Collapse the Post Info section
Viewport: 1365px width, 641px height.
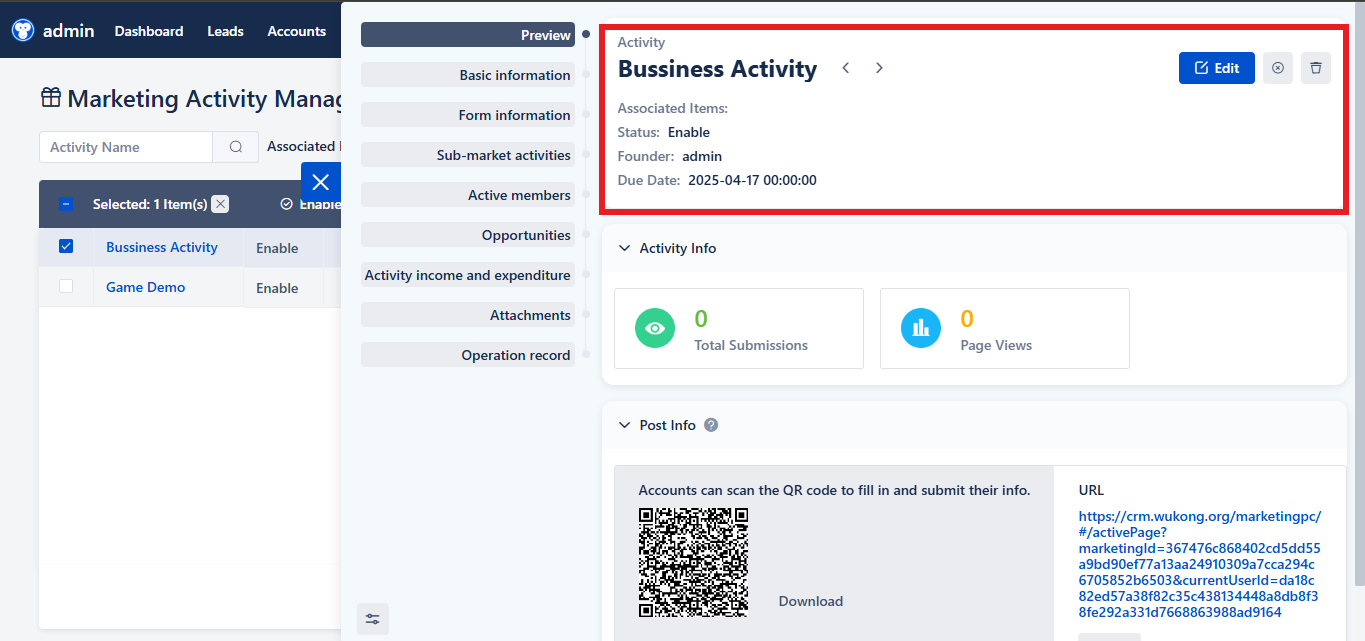coord(624,424)
